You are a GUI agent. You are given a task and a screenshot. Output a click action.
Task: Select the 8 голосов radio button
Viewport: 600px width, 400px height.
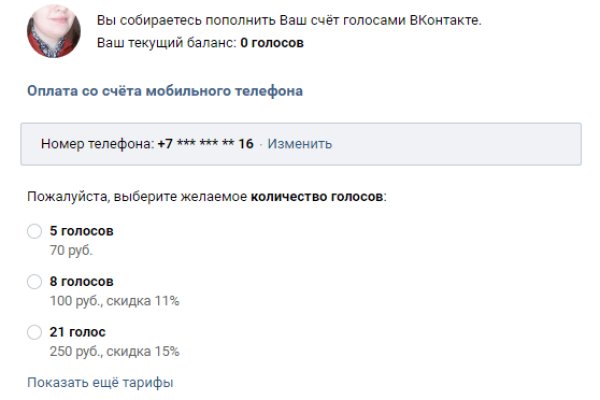pos(35,282)
